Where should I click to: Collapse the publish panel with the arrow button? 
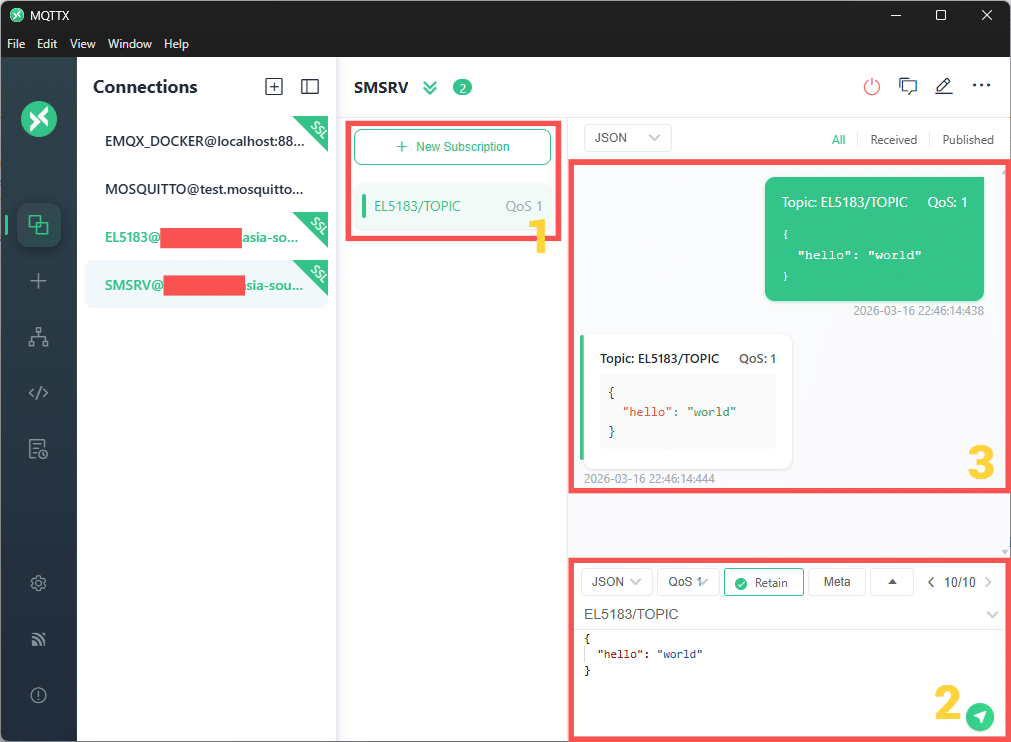pos(891,581)
